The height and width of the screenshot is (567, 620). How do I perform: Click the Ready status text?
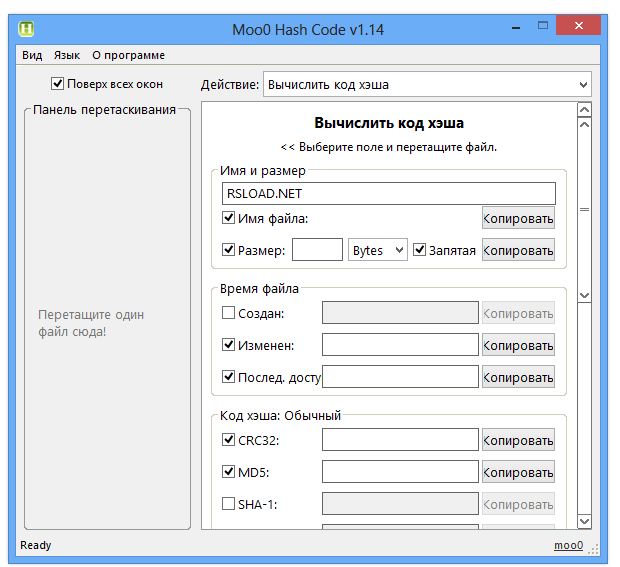pyautogui.click(x=36, y=545)
